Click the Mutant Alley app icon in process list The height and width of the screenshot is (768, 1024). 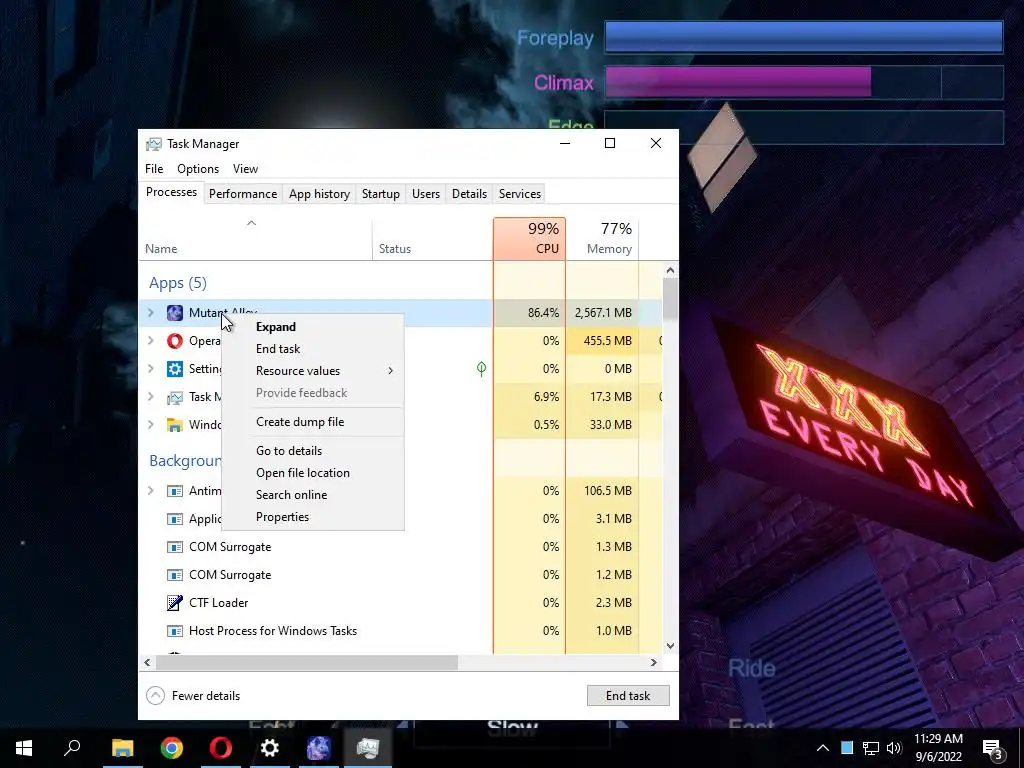tap(174, 313)
